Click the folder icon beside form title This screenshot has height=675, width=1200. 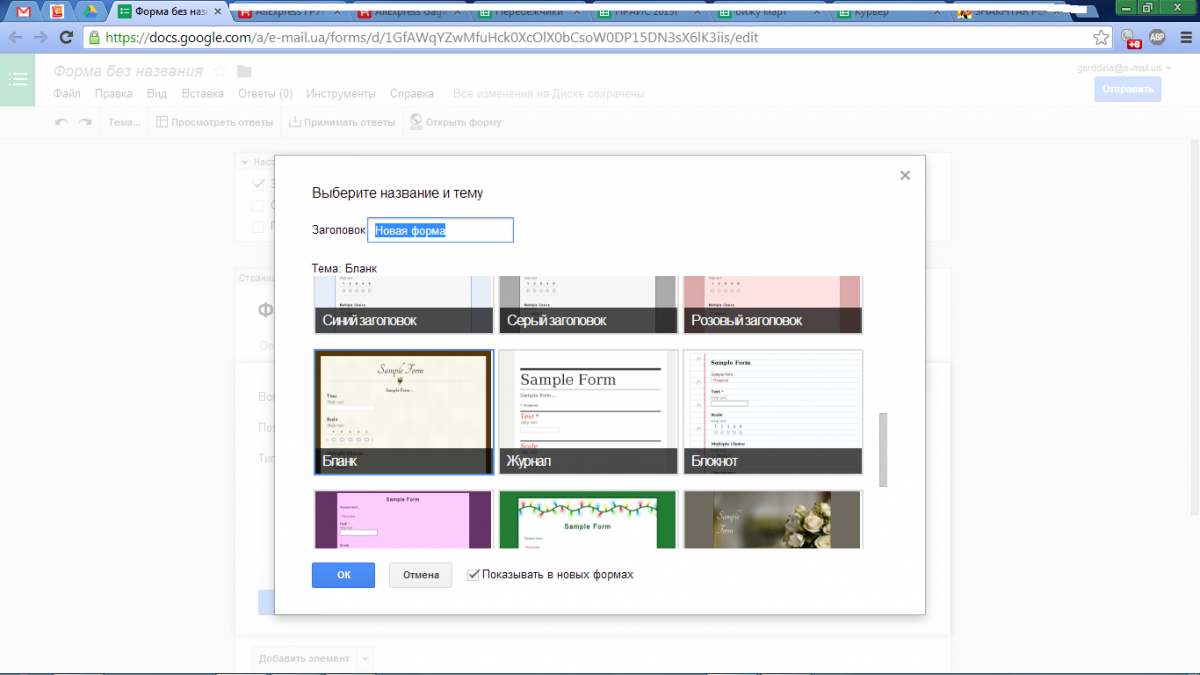(244, 71)
